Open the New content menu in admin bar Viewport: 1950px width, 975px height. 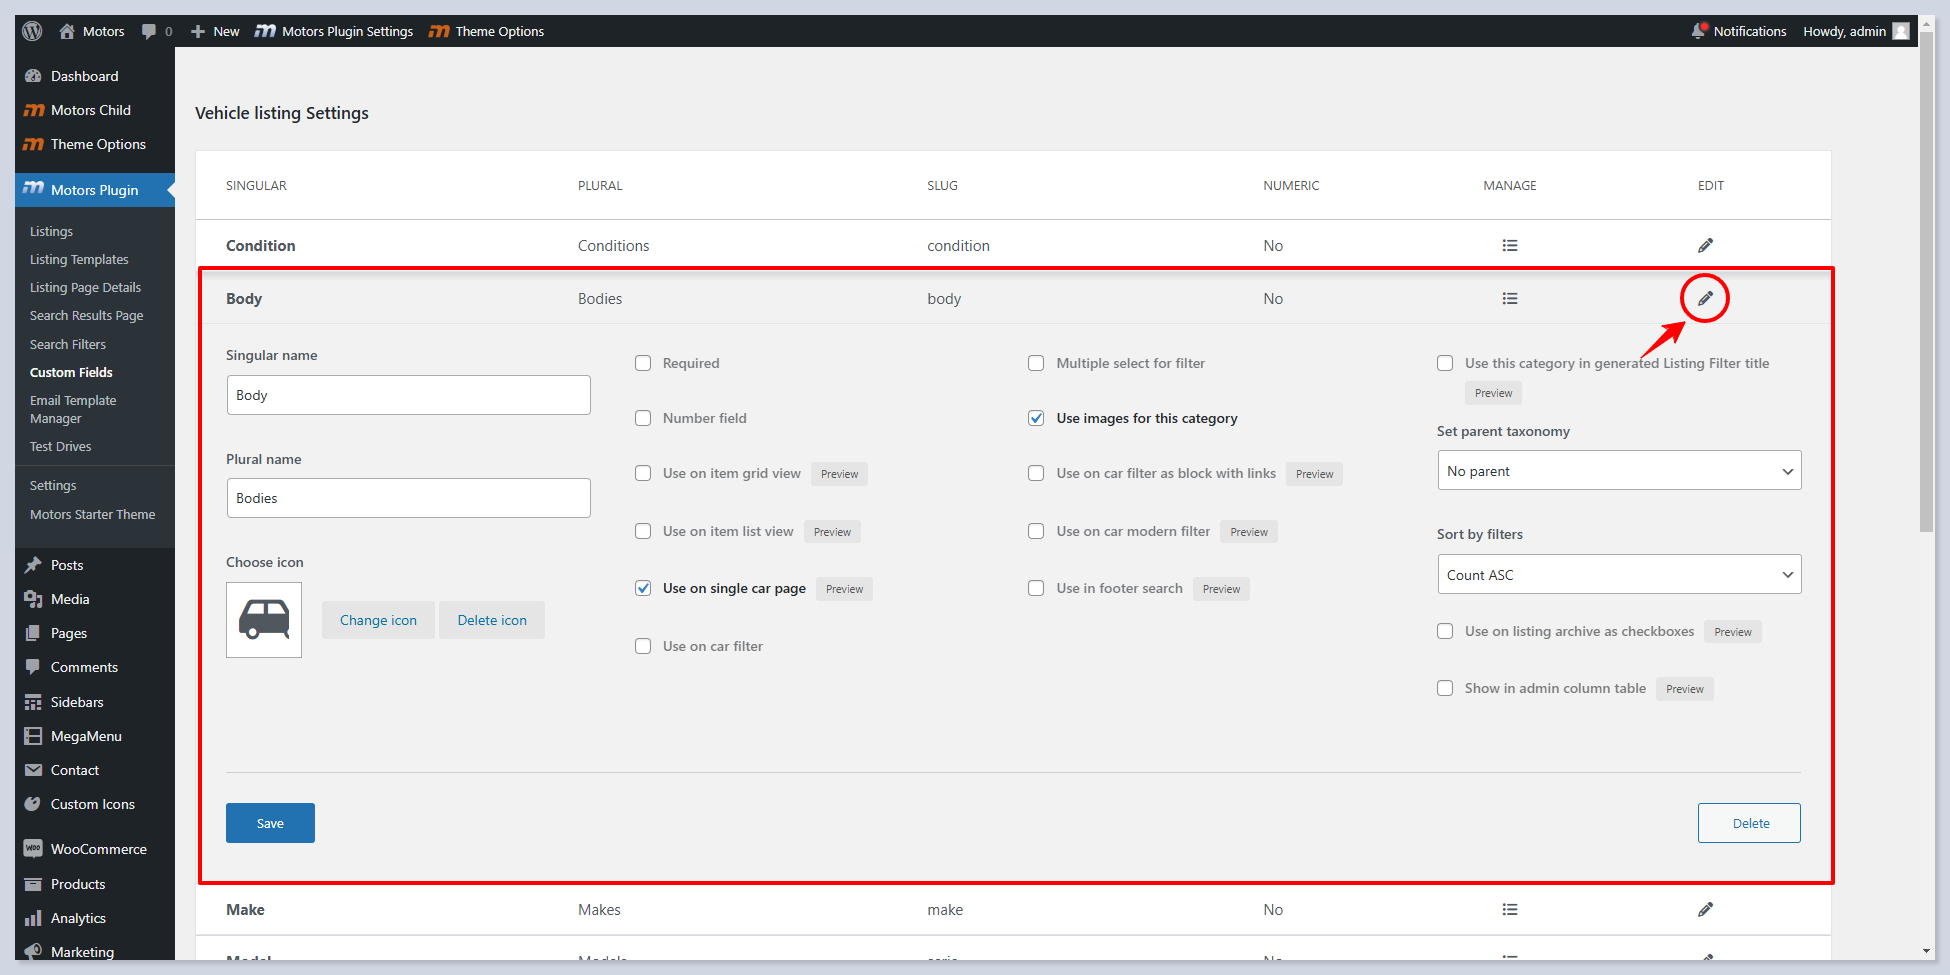click(215, 31)
